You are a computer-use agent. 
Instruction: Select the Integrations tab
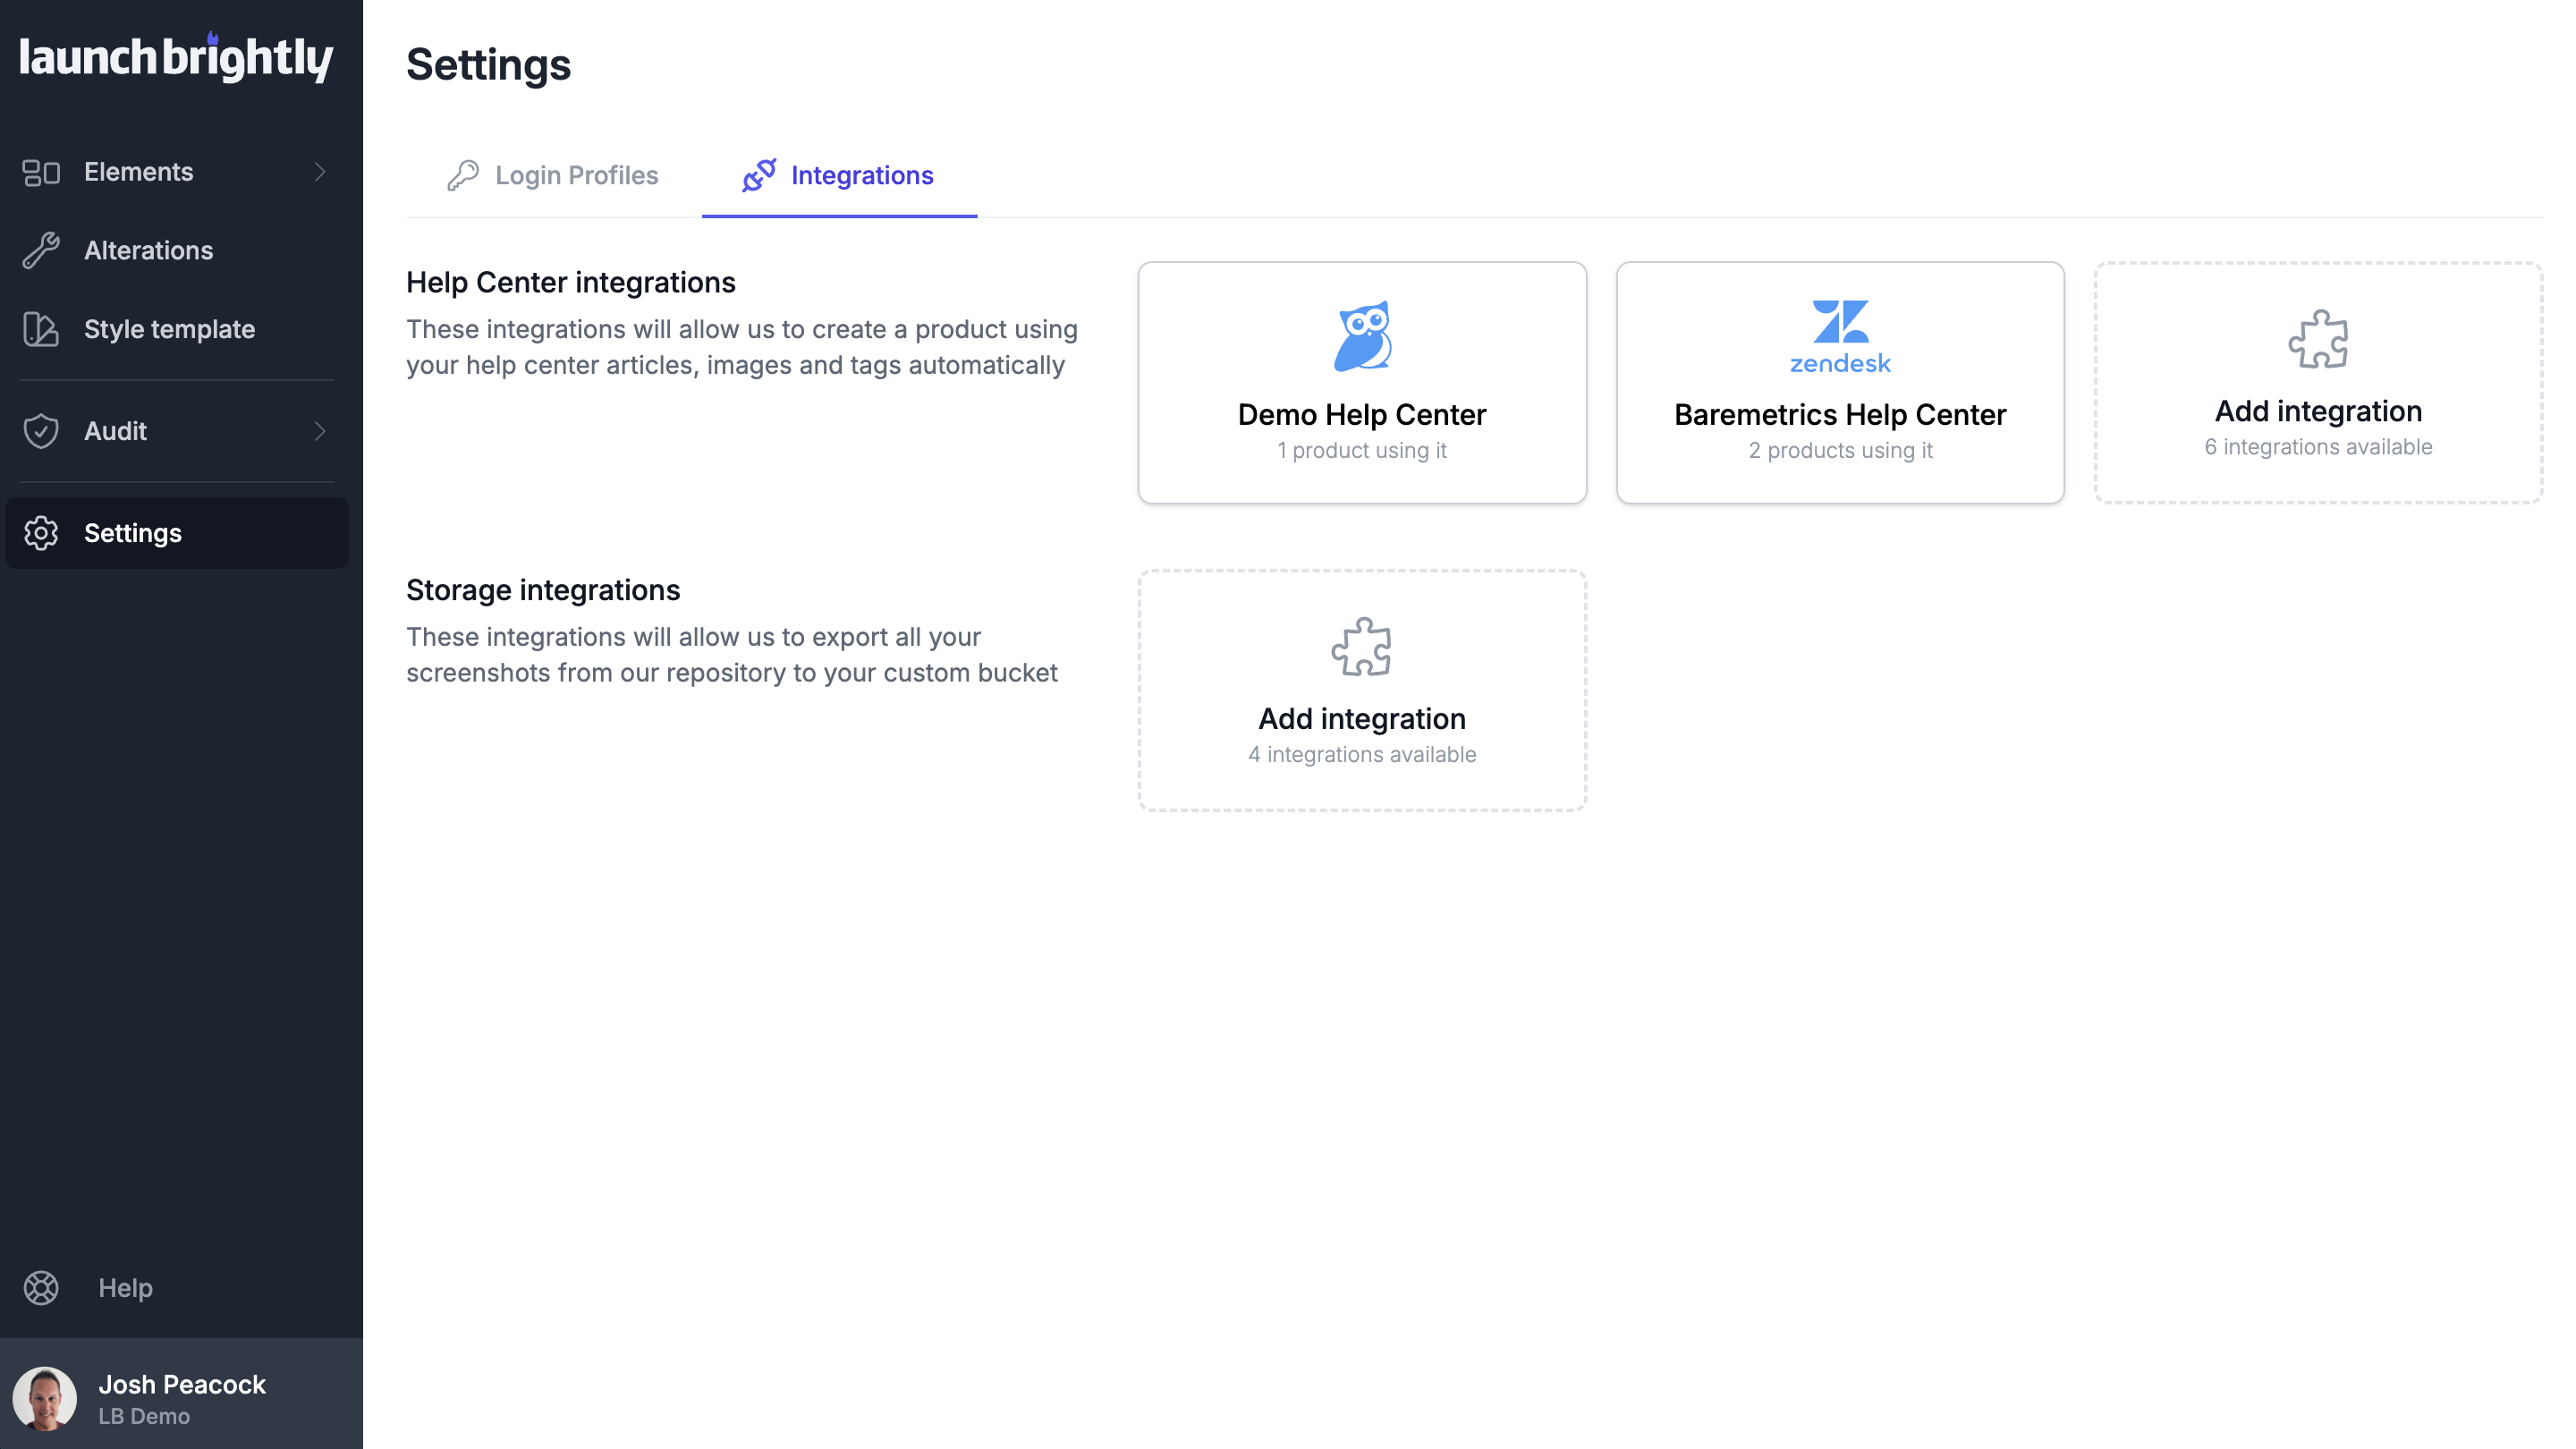(x=839, y=176)
